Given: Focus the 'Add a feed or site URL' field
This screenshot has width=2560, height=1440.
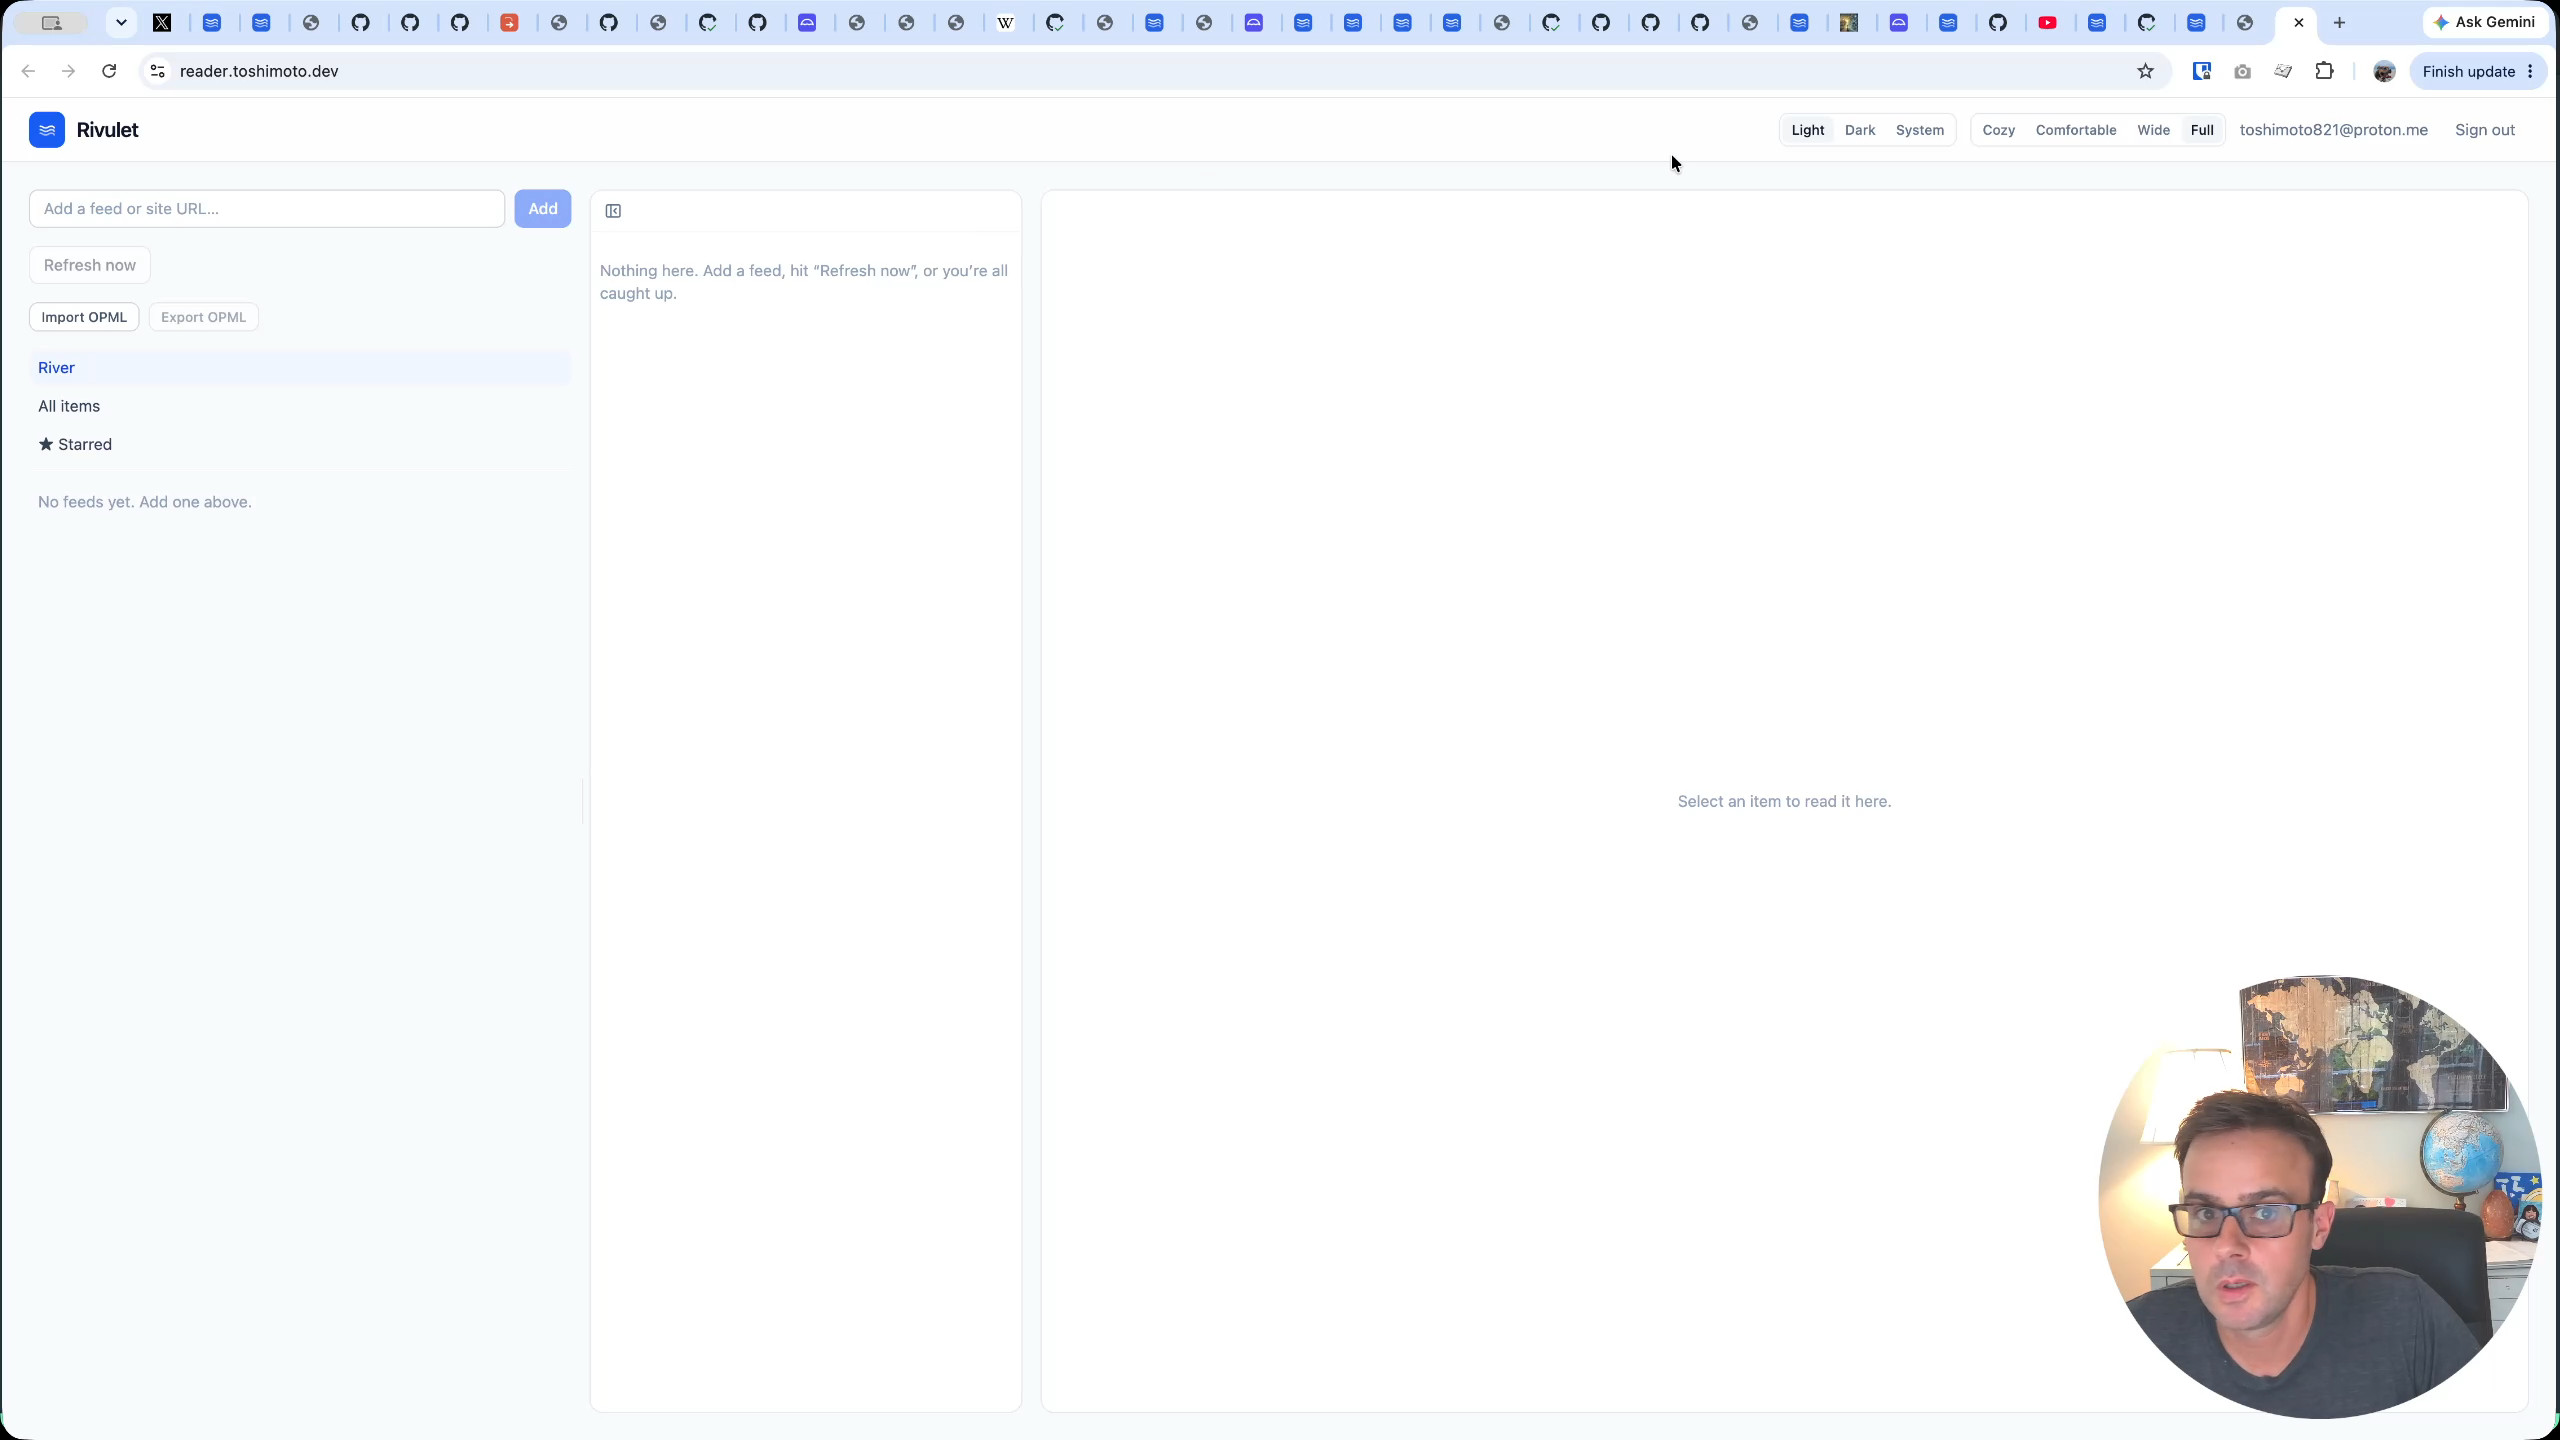Looking at the screenshot, I should [x=267, y=209].
